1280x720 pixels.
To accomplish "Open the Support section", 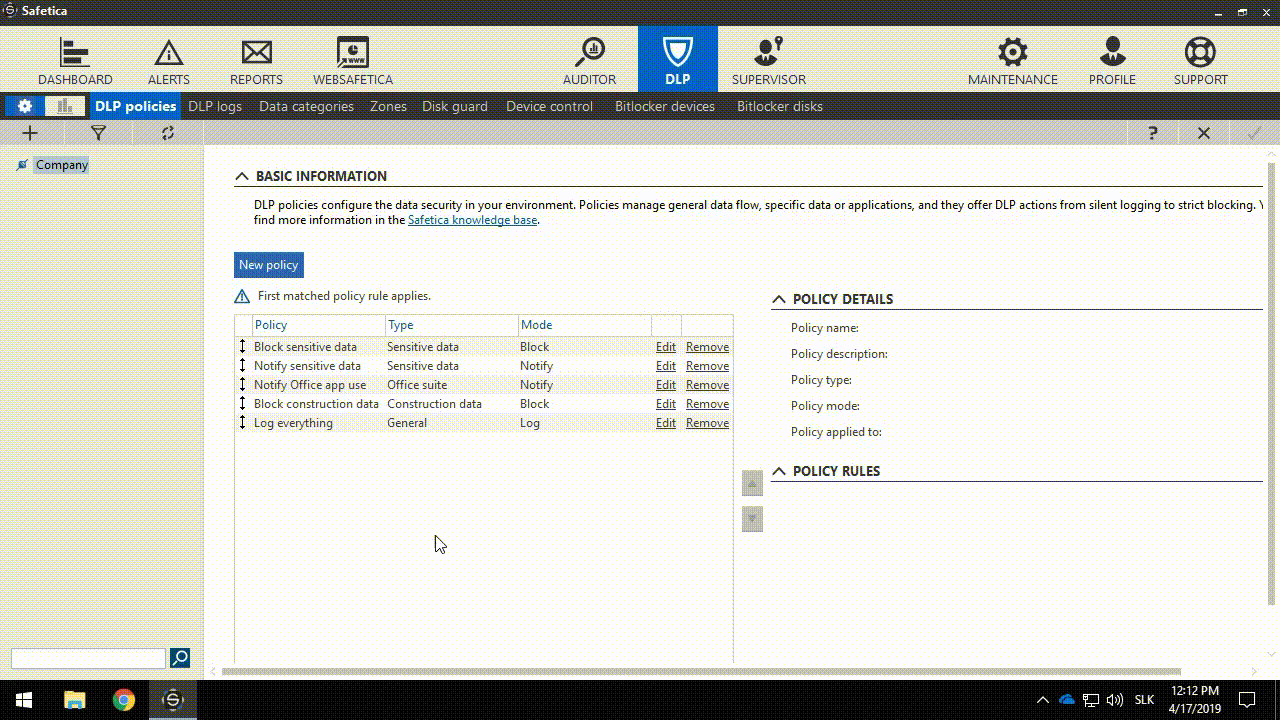I will (1199, 58).
